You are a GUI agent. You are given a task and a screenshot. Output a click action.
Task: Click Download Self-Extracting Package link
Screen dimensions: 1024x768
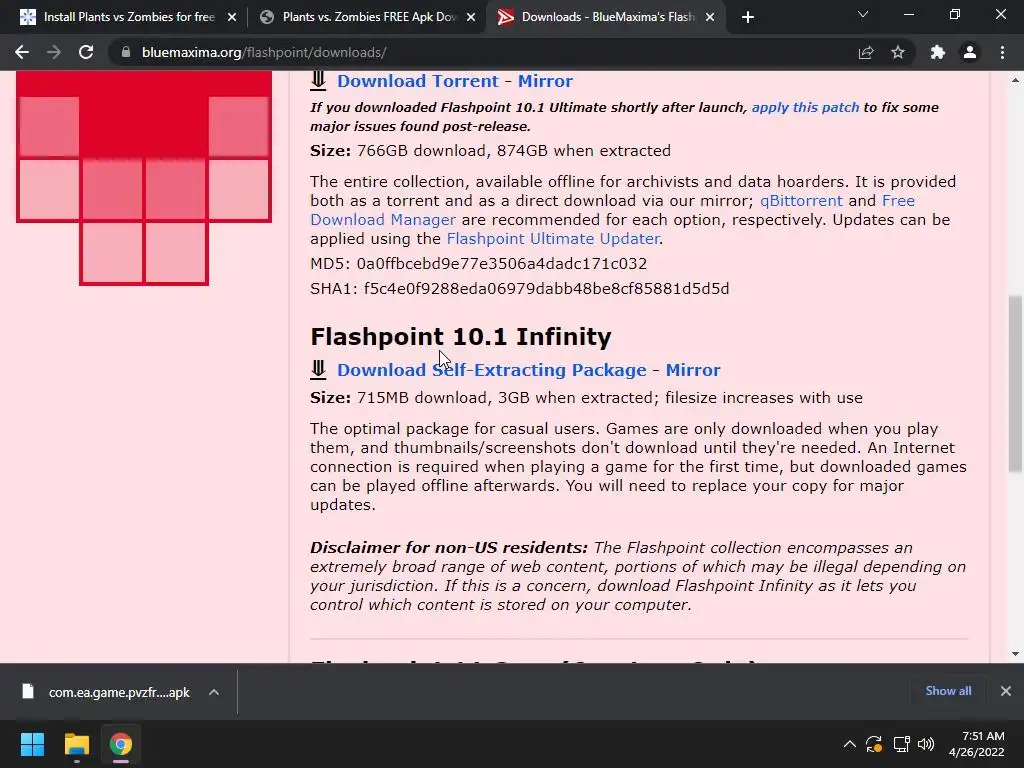coord(492,370)
